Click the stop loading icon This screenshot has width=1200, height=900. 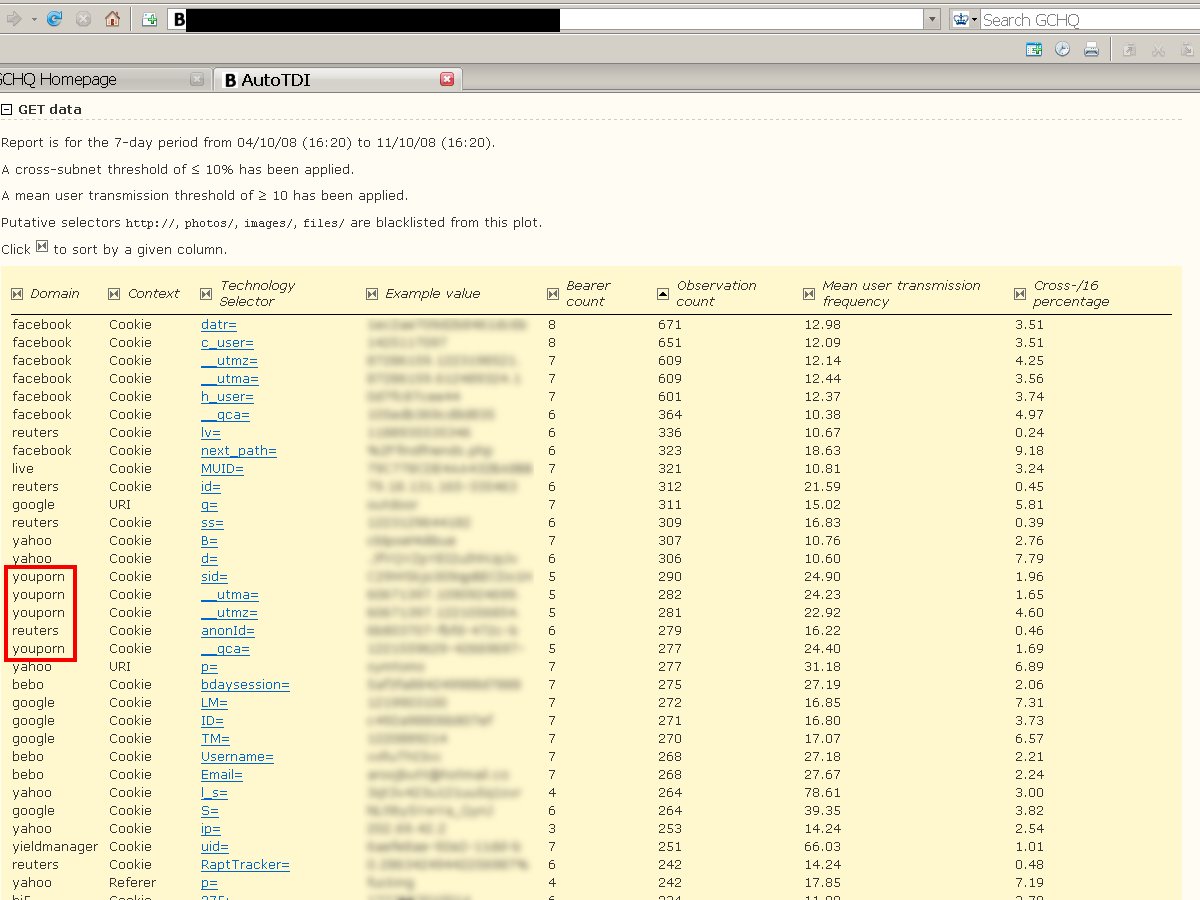tap(84, 19)
